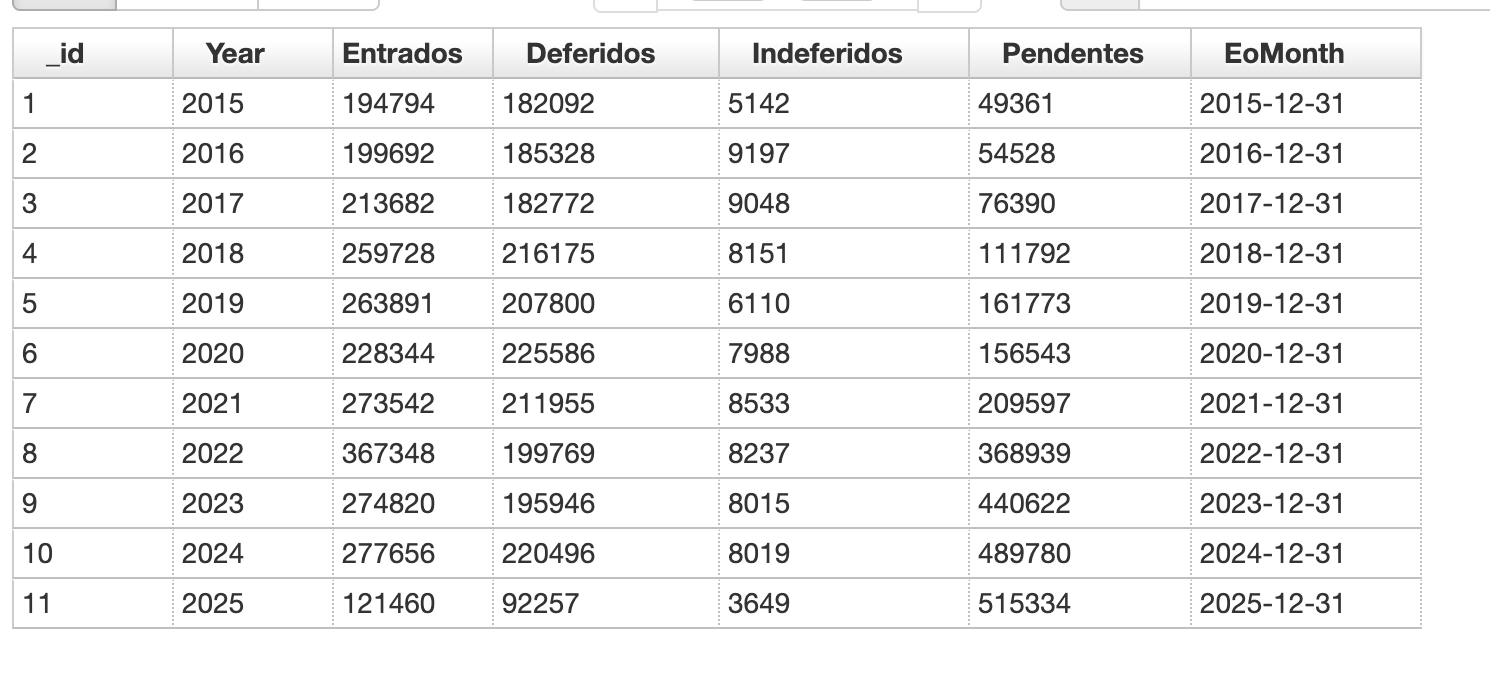This screenshot has height=680, width=1490.
Task: Sort by the Indeferidos column header
Action: pos(827,54)
